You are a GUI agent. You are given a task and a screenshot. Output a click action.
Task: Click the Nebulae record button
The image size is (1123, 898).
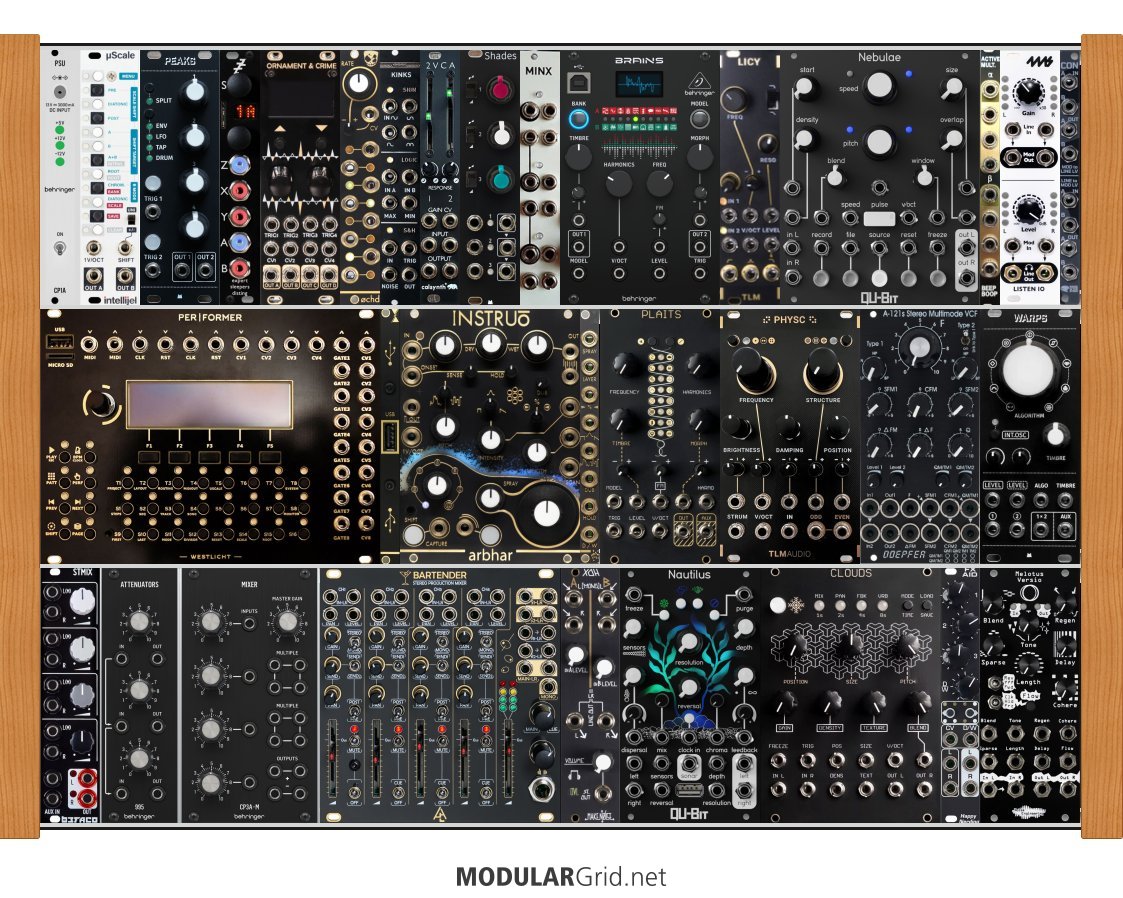[x=821, y=278]
